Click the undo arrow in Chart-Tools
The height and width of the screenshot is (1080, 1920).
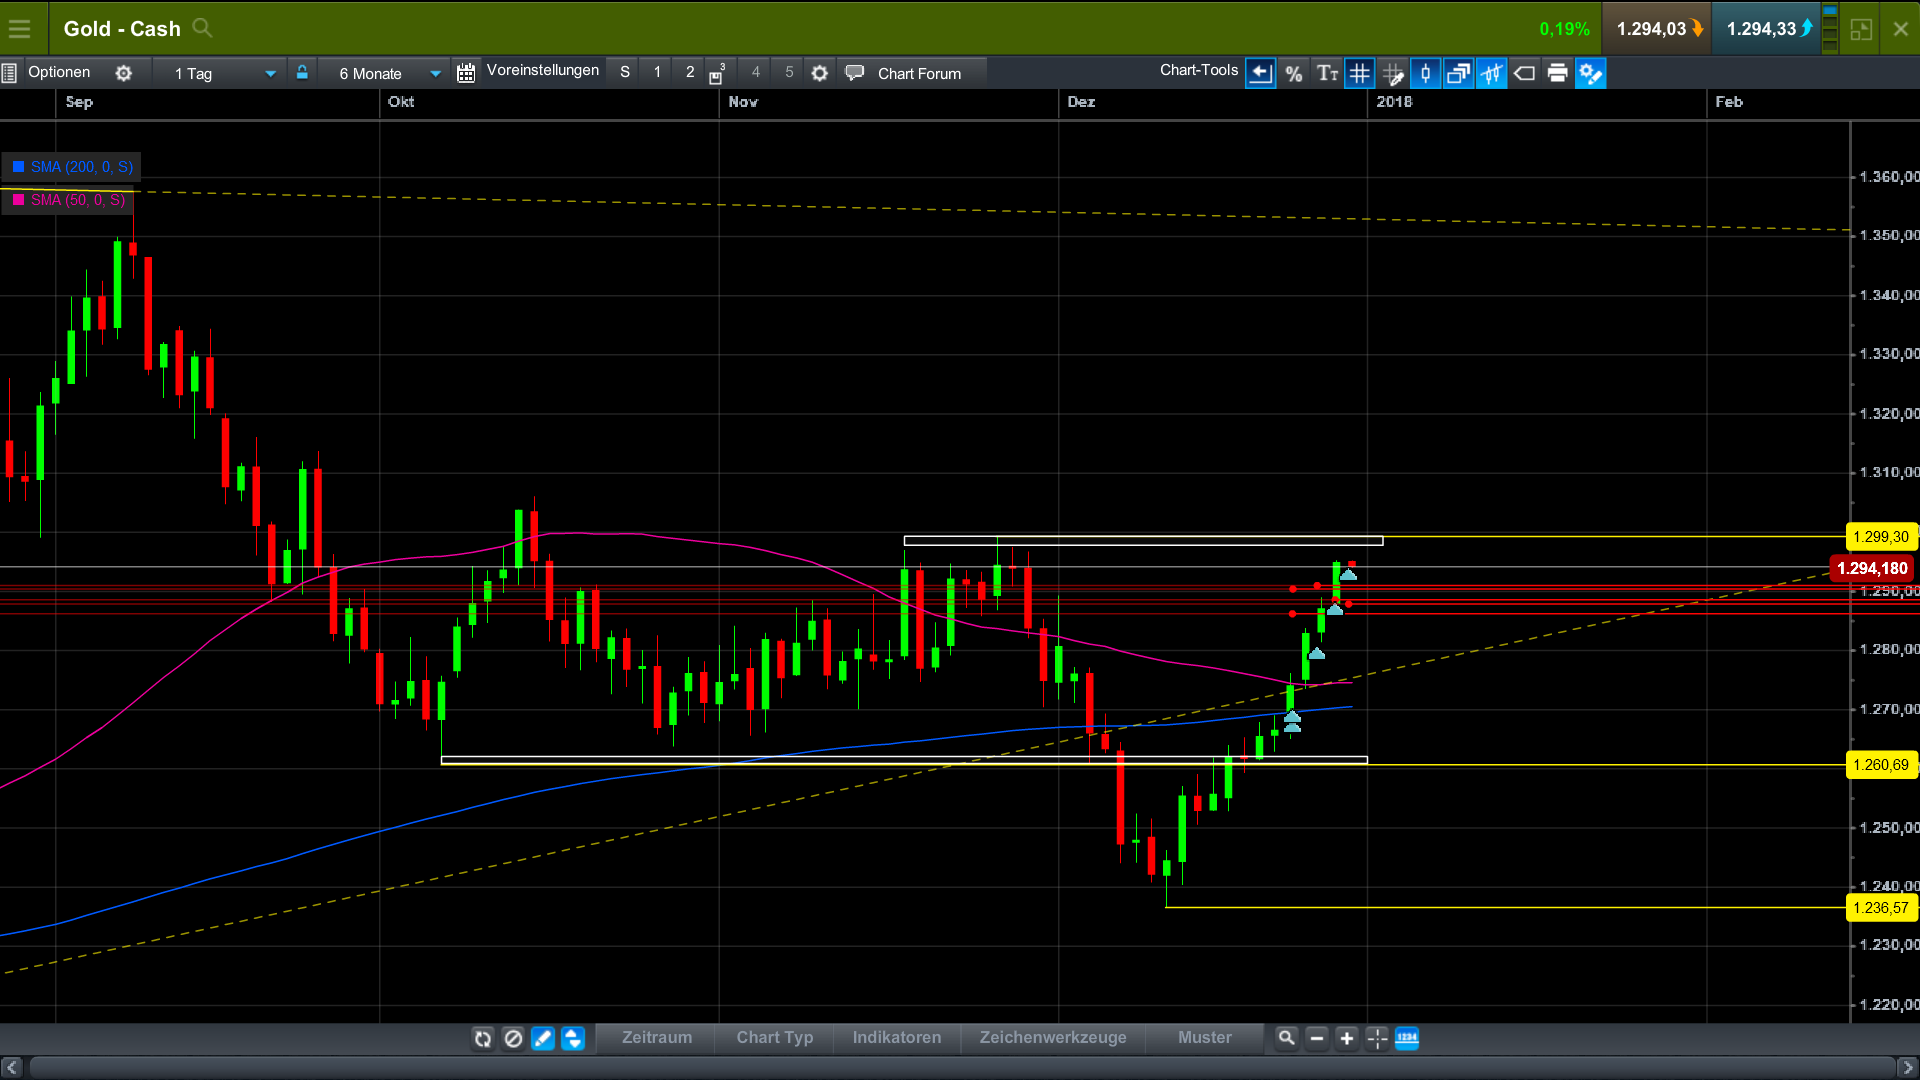pyautogui.click(x=1260, y=72)
